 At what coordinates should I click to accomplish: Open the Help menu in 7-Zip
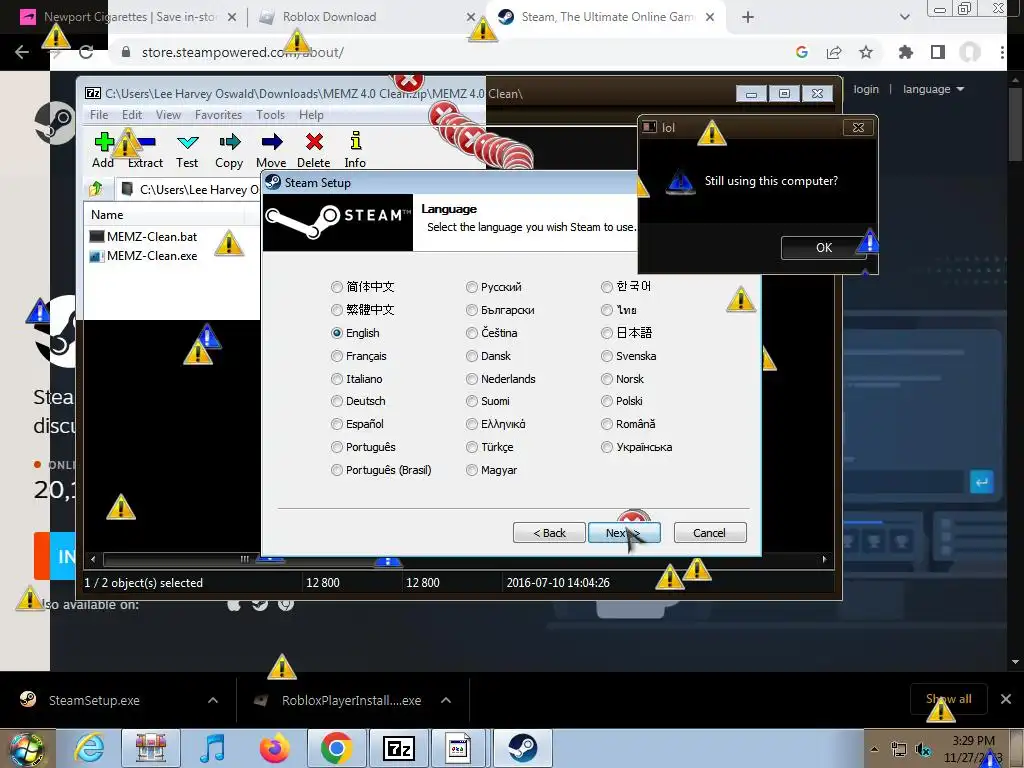tap(312, 115)
